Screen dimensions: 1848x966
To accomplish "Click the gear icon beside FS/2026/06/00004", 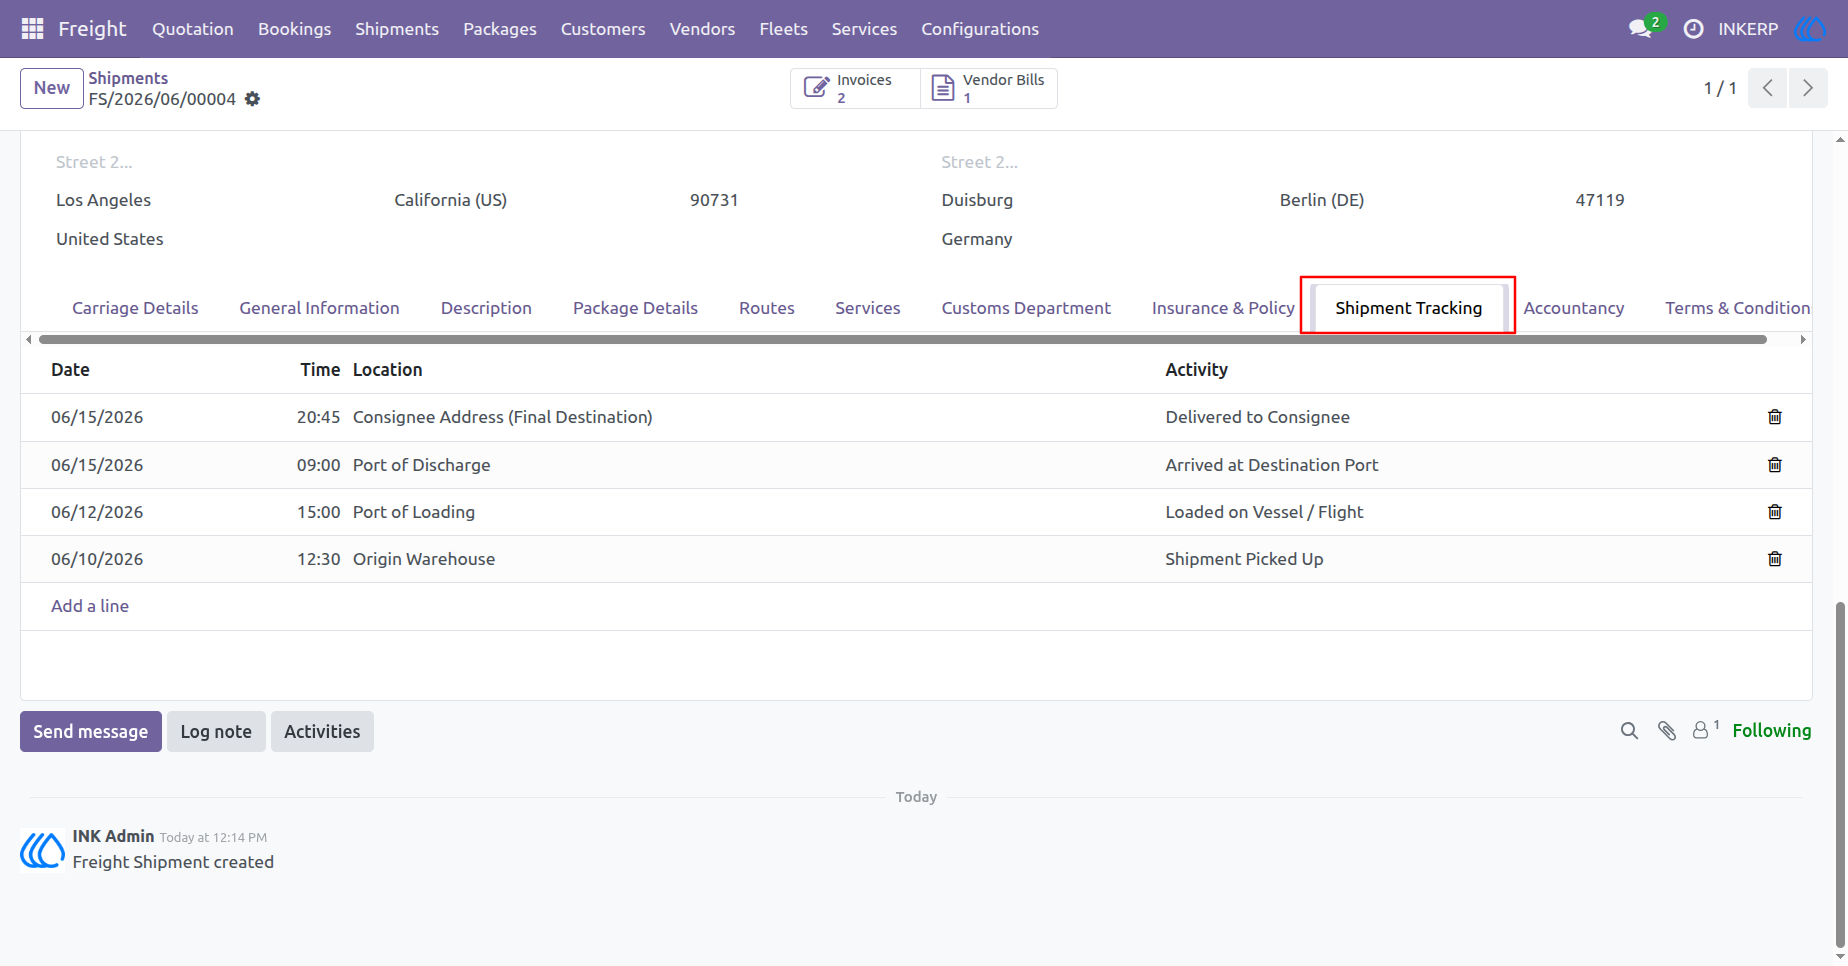I will (253, 99).
